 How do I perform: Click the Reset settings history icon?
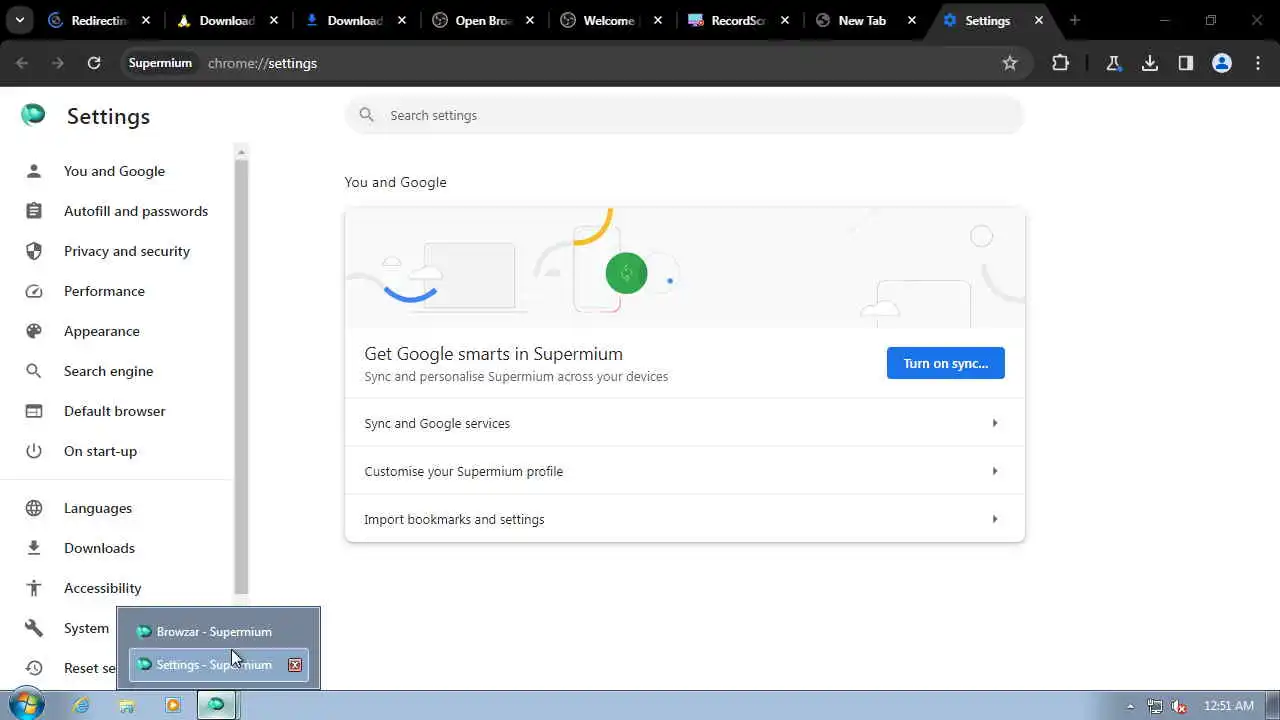tap(34, 668)
